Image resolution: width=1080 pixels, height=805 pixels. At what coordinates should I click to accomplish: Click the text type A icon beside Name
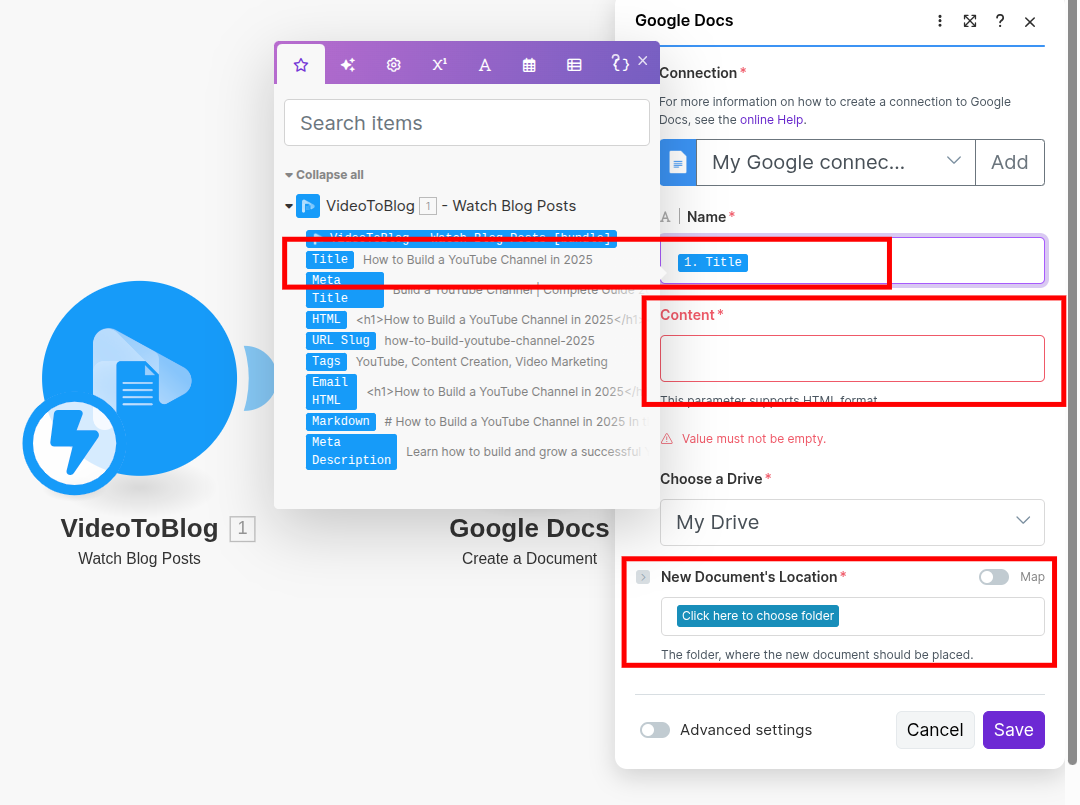click(x=665, y=218)
